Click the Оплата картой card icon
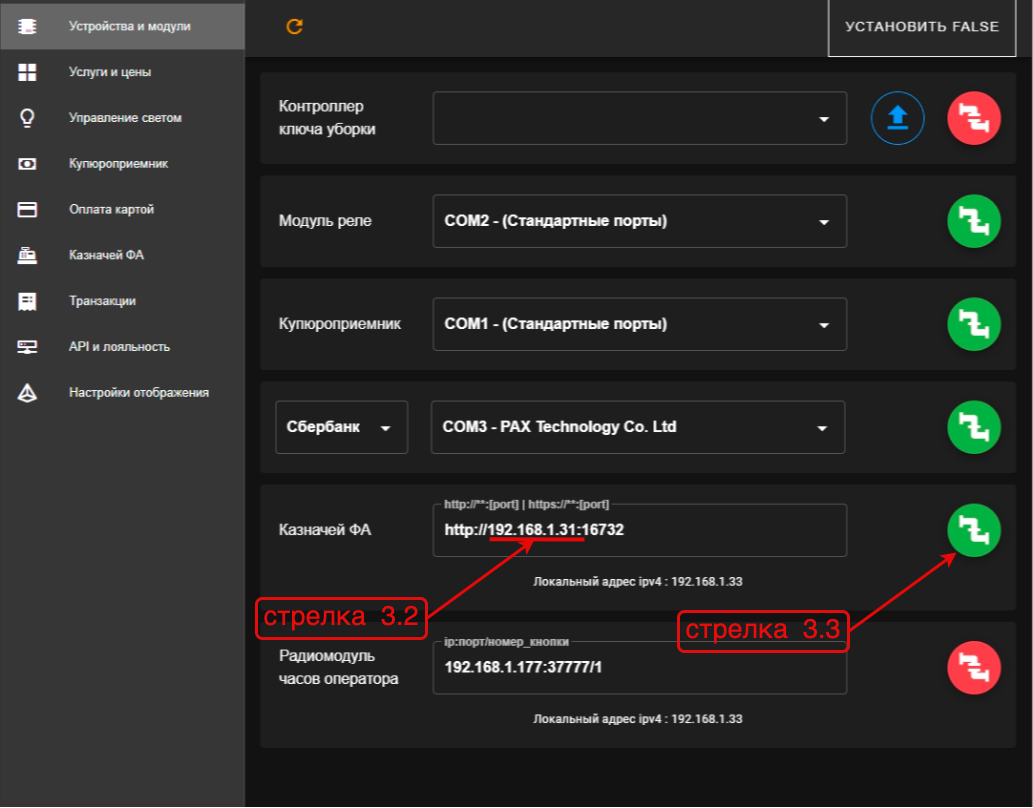The height and width of the screenshot is (808, 1033). click(x=27, y=210)
